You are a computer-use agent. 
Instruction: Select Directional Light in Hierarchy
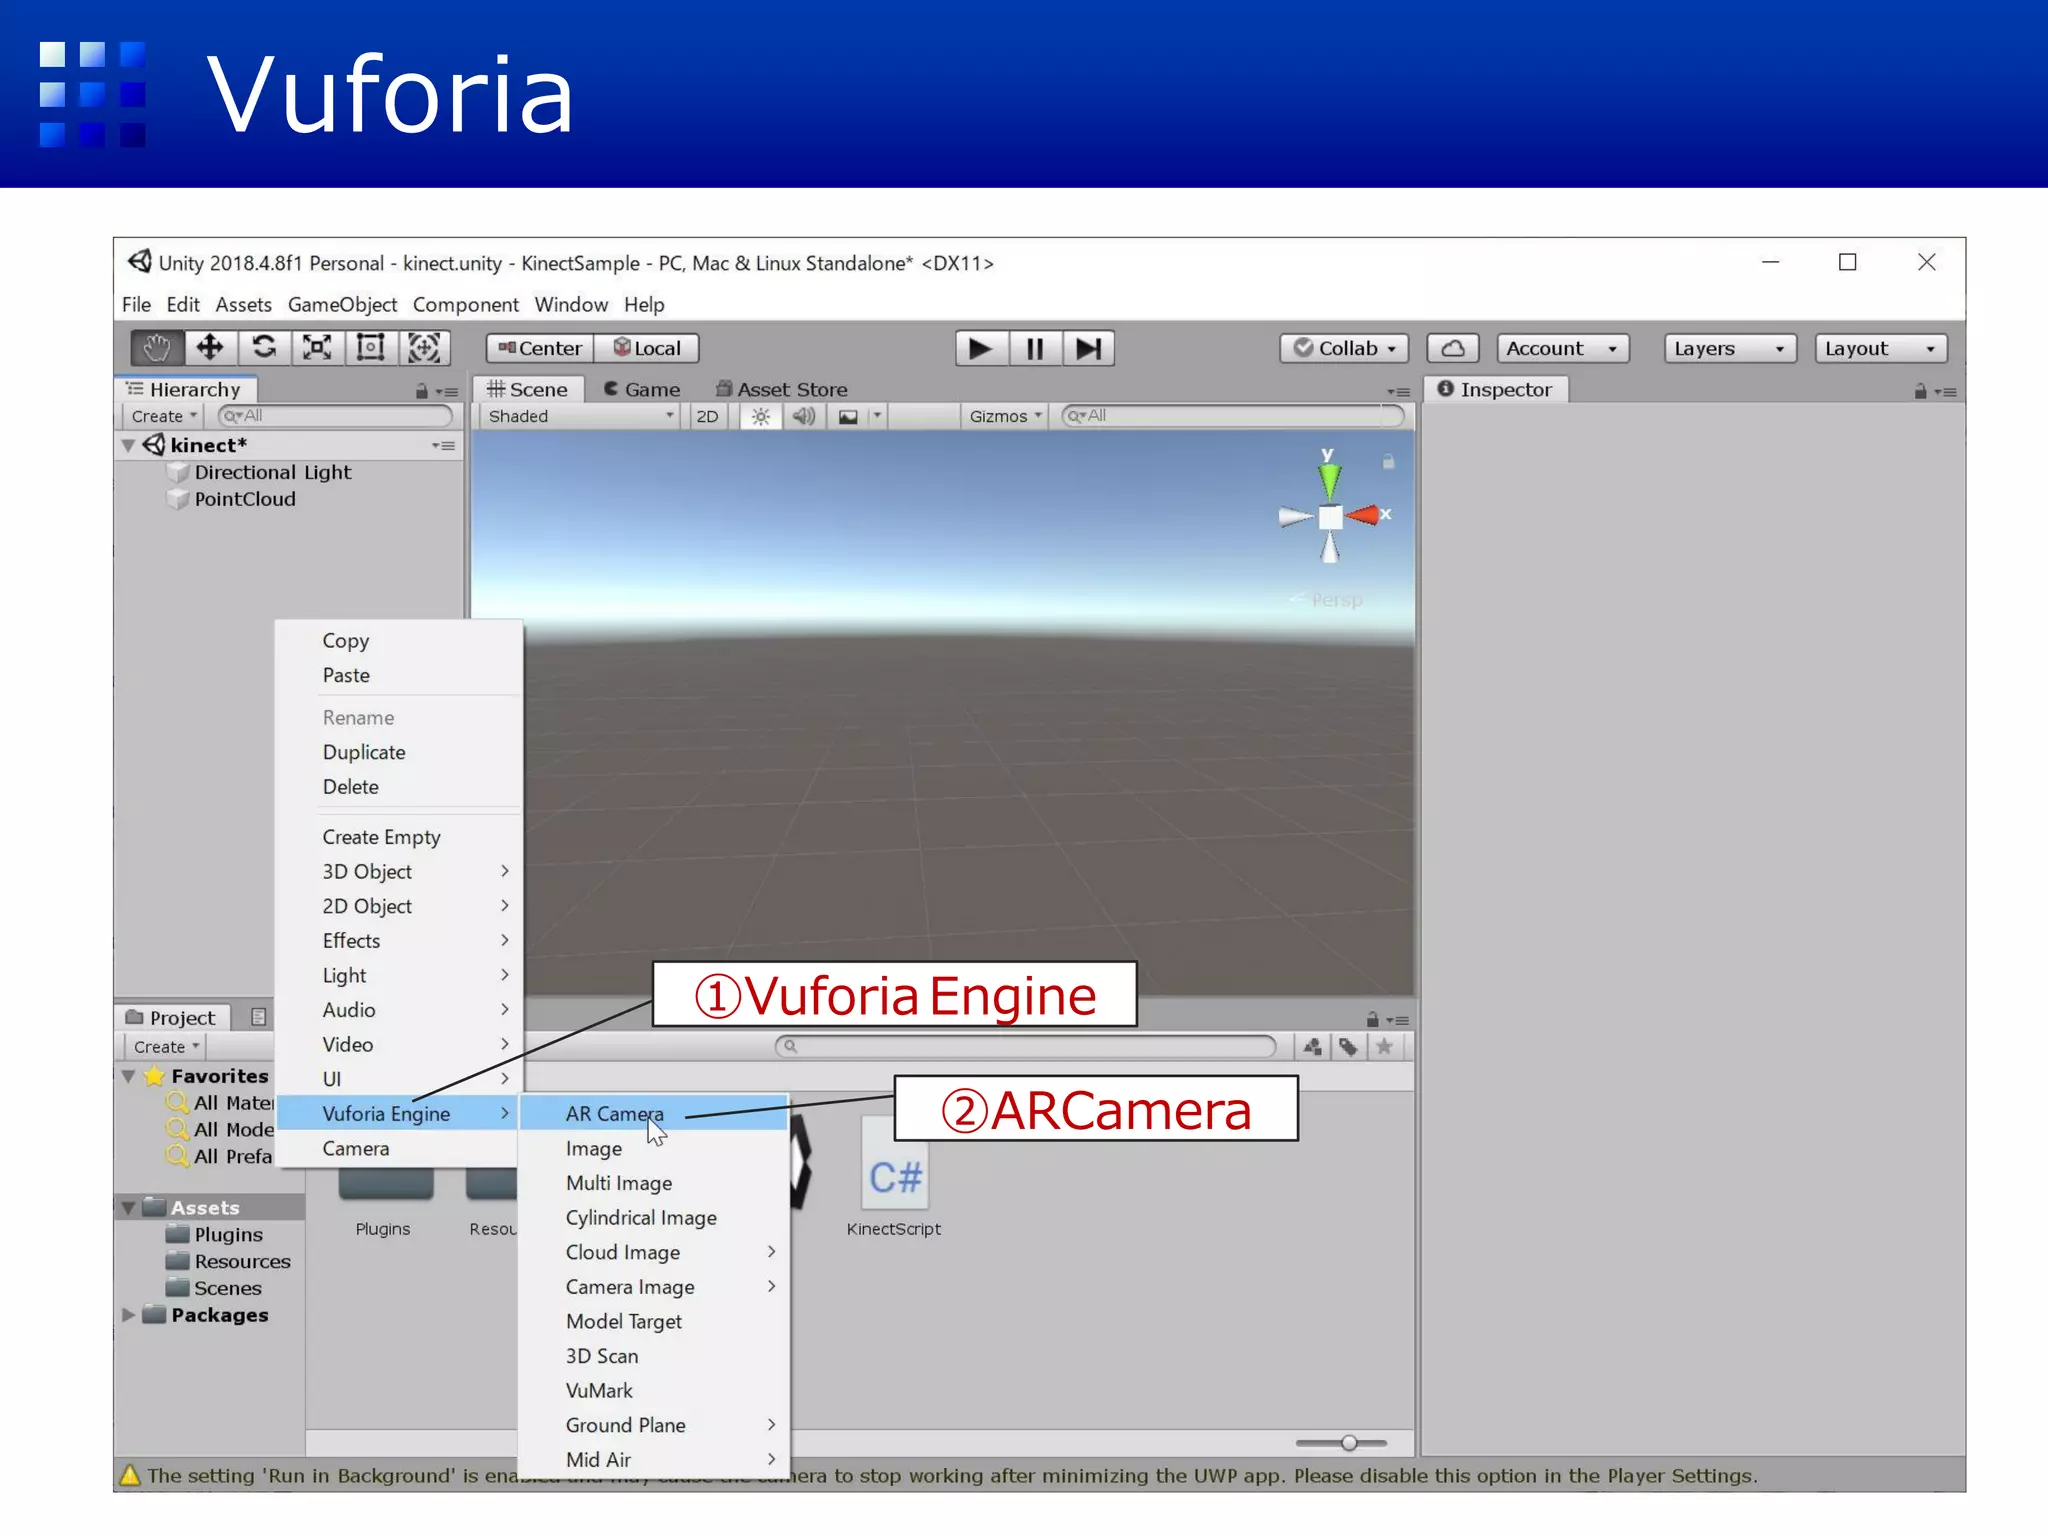(x=272, y=472)
